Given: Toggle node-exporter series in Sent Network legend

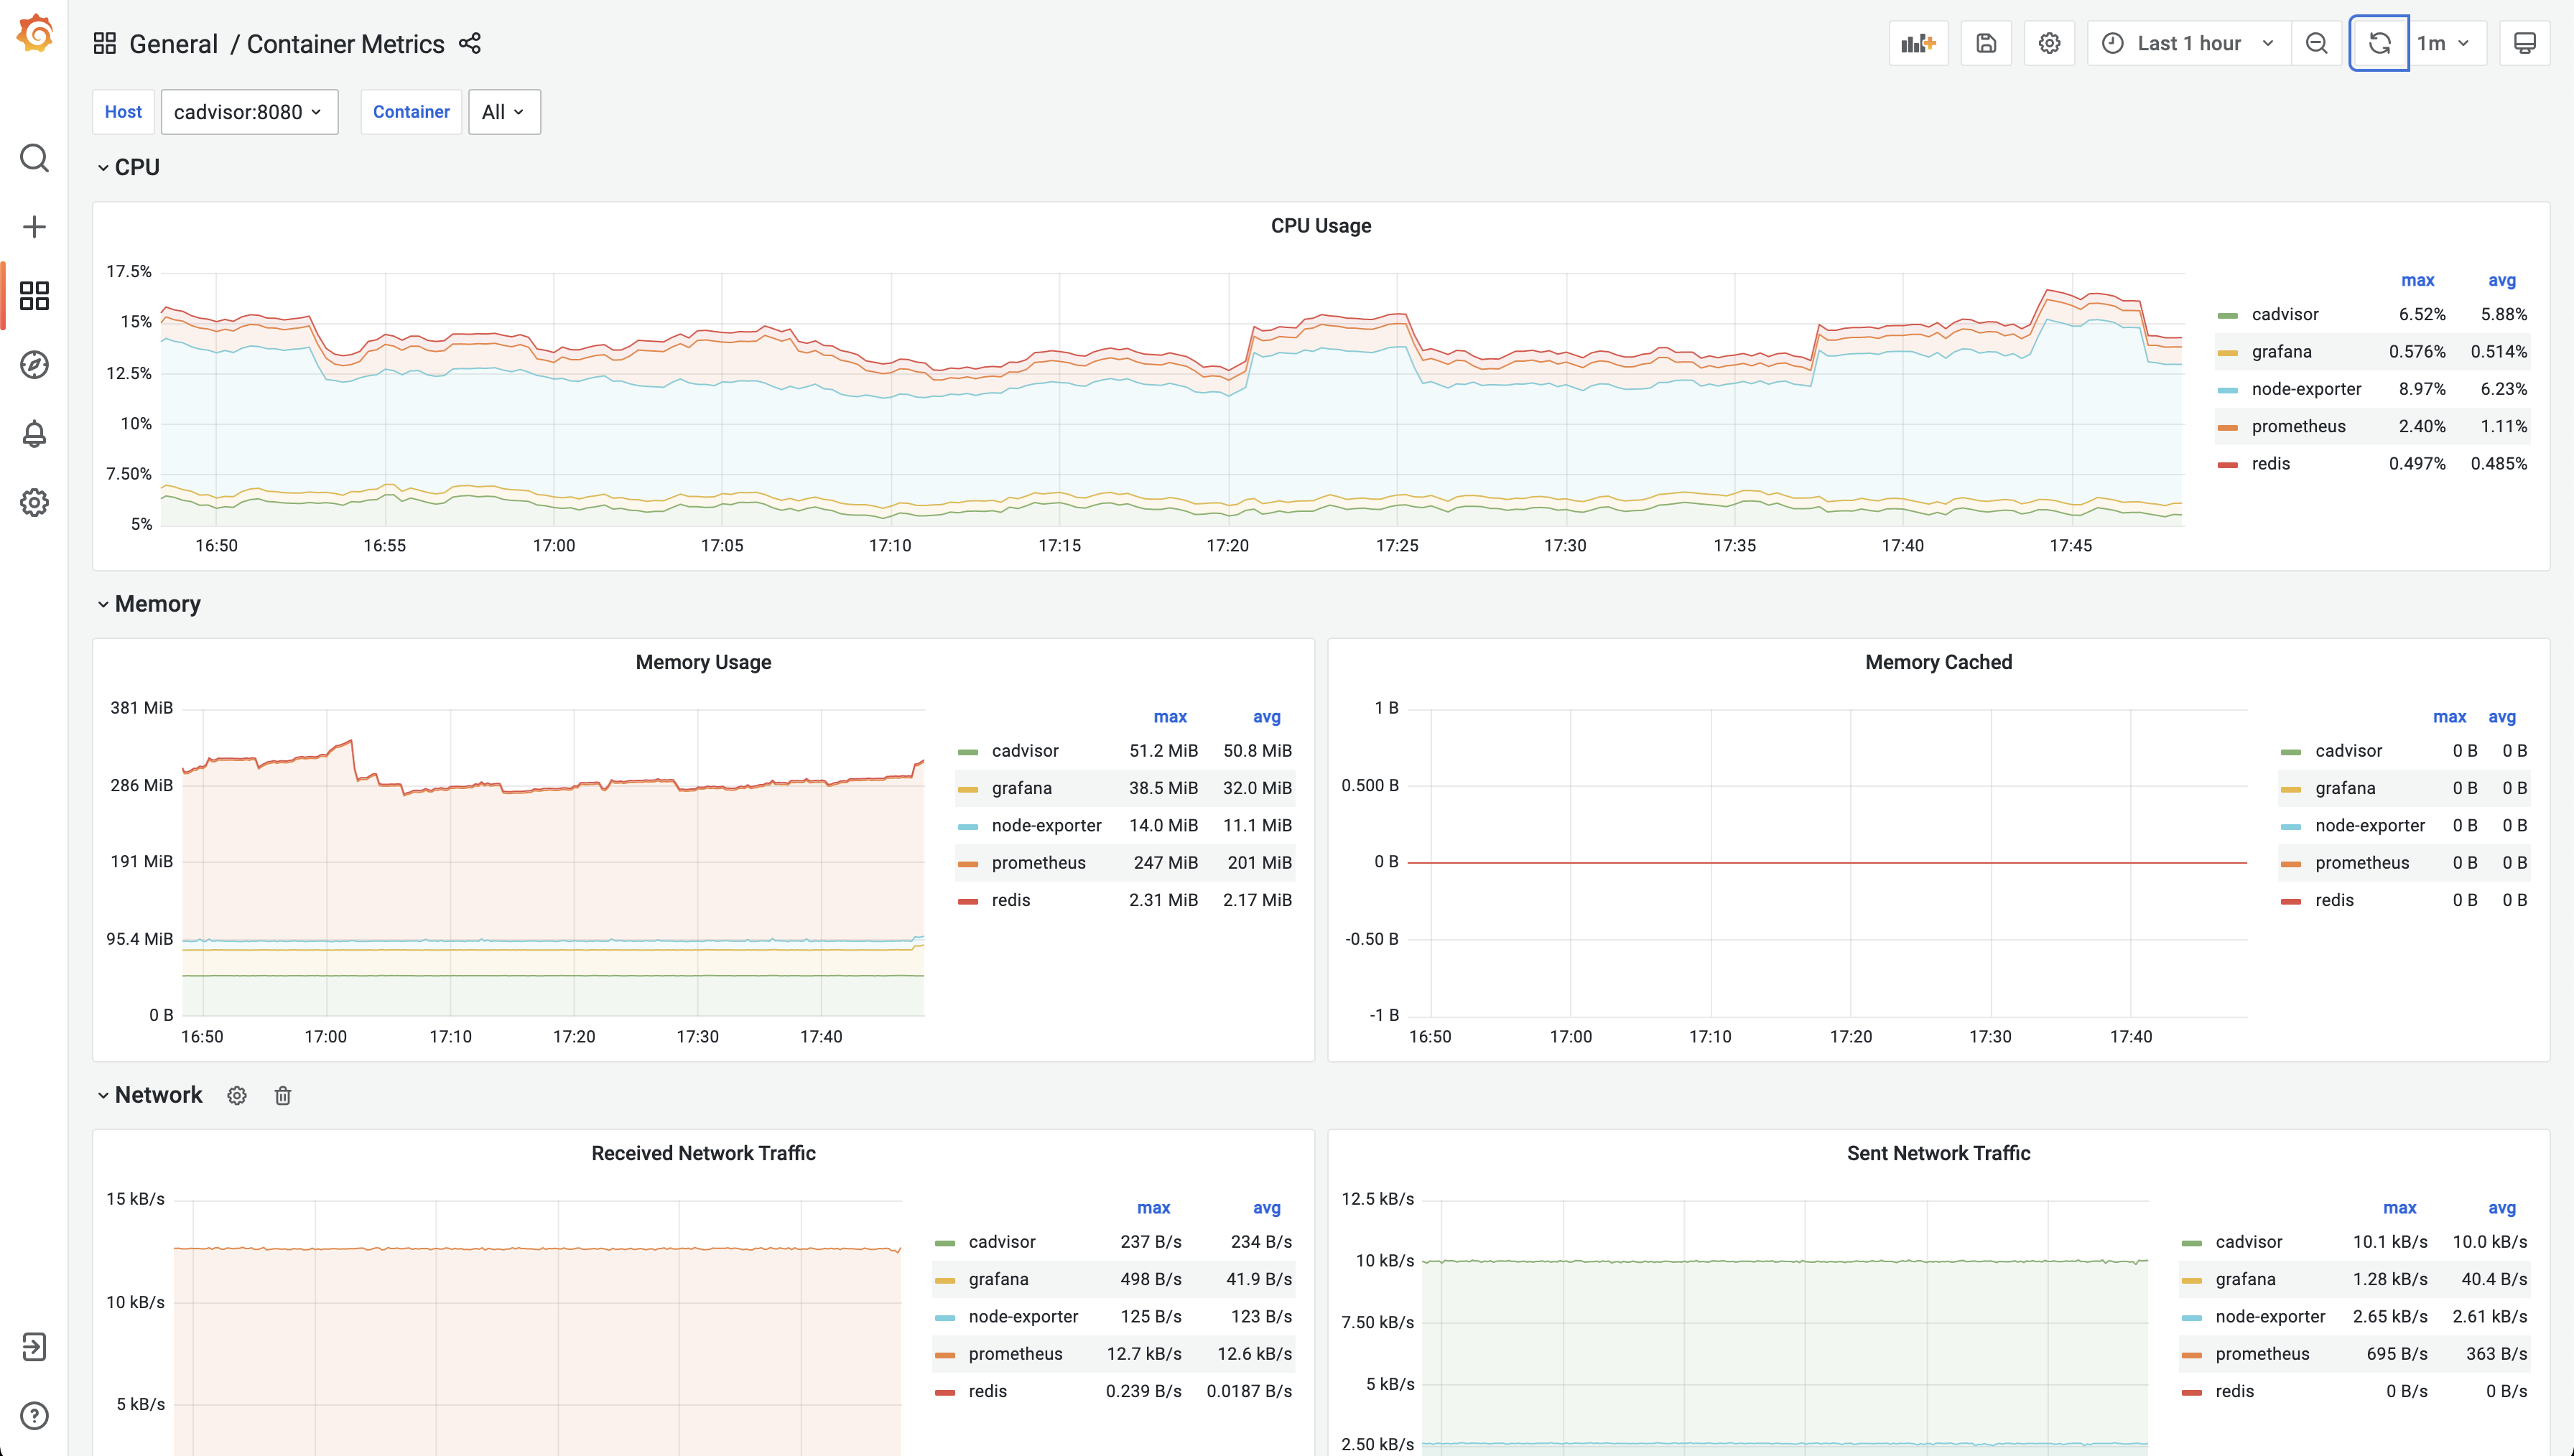Looking at the screenshot, I should point(2269,1317).
